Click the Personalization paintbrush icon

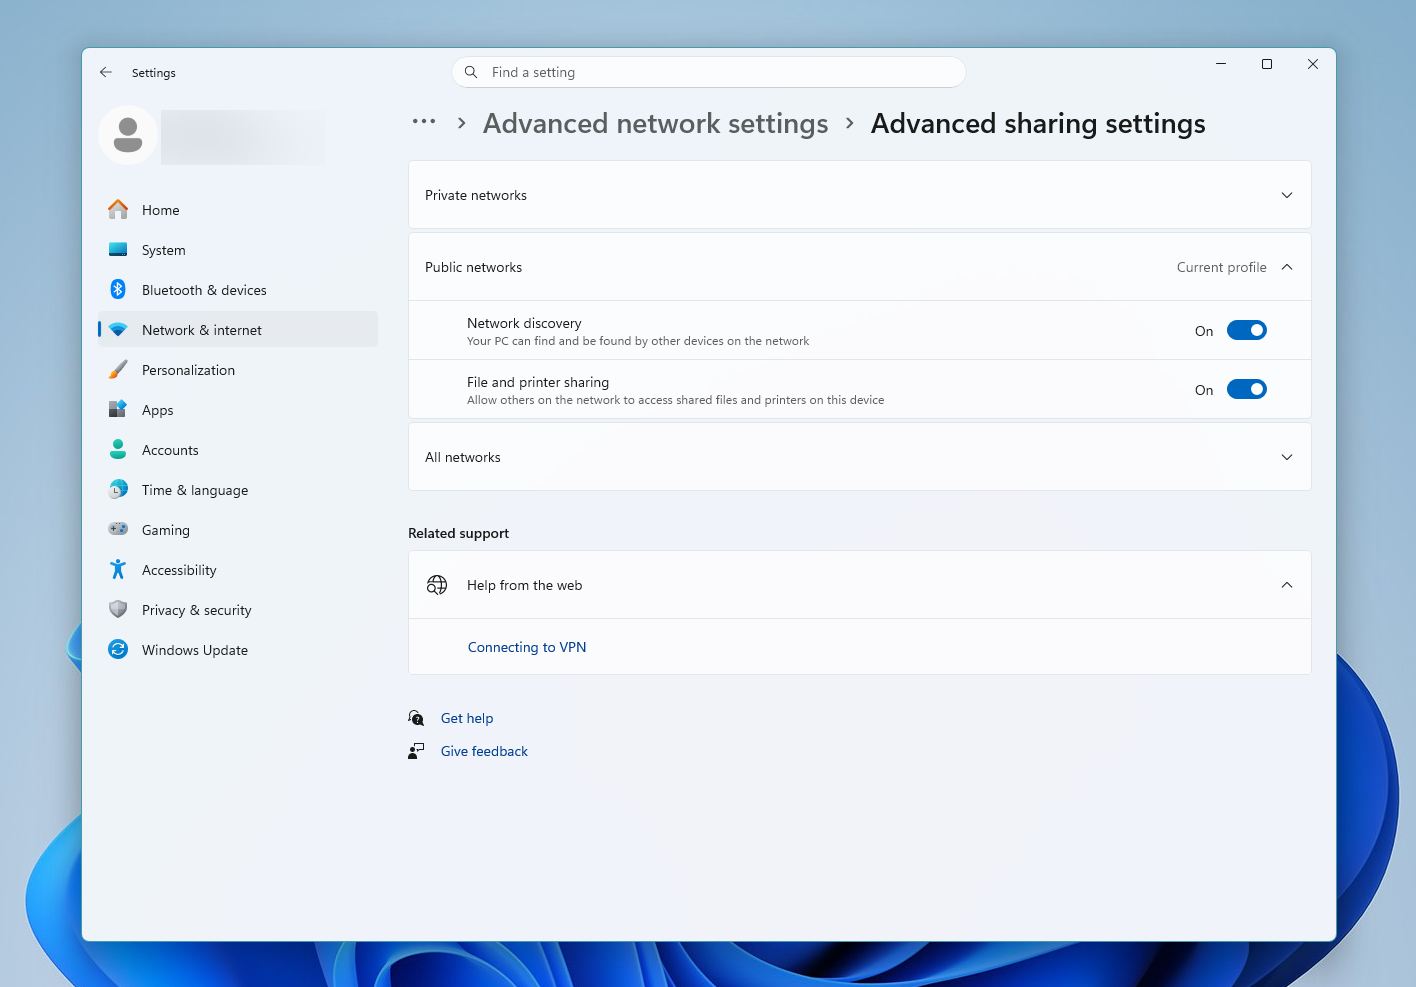click(118, 369)
